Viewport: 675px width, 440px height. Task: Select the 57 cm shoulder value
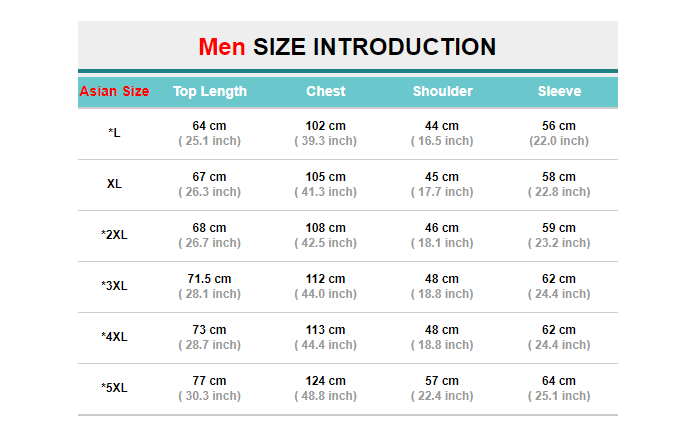point(442,381)
